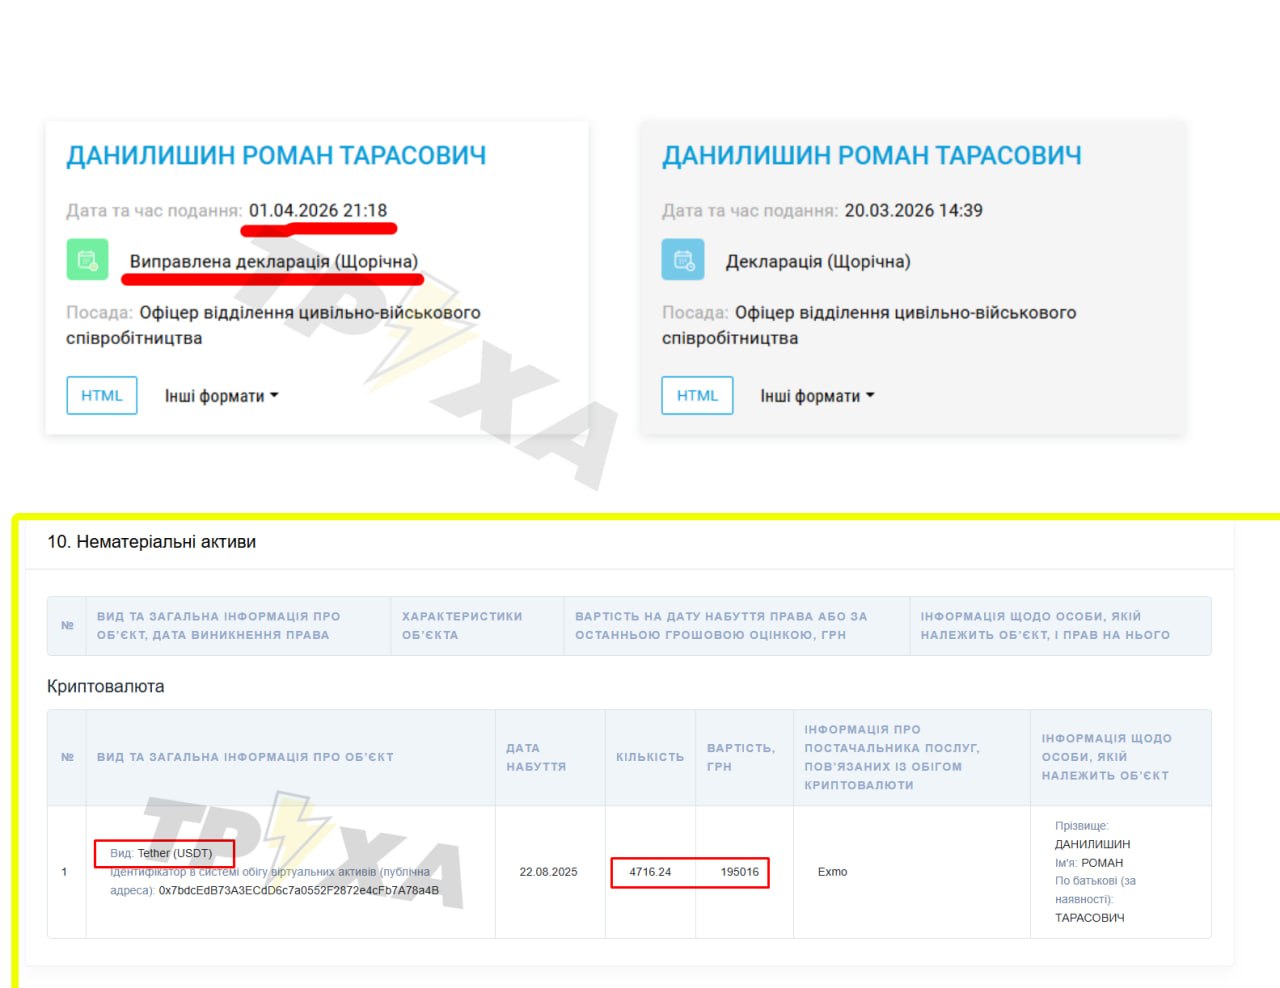1280x988 pixels.
Task: Click the '10. Нематеріальні активи' section heading
Action: (151, 542)
